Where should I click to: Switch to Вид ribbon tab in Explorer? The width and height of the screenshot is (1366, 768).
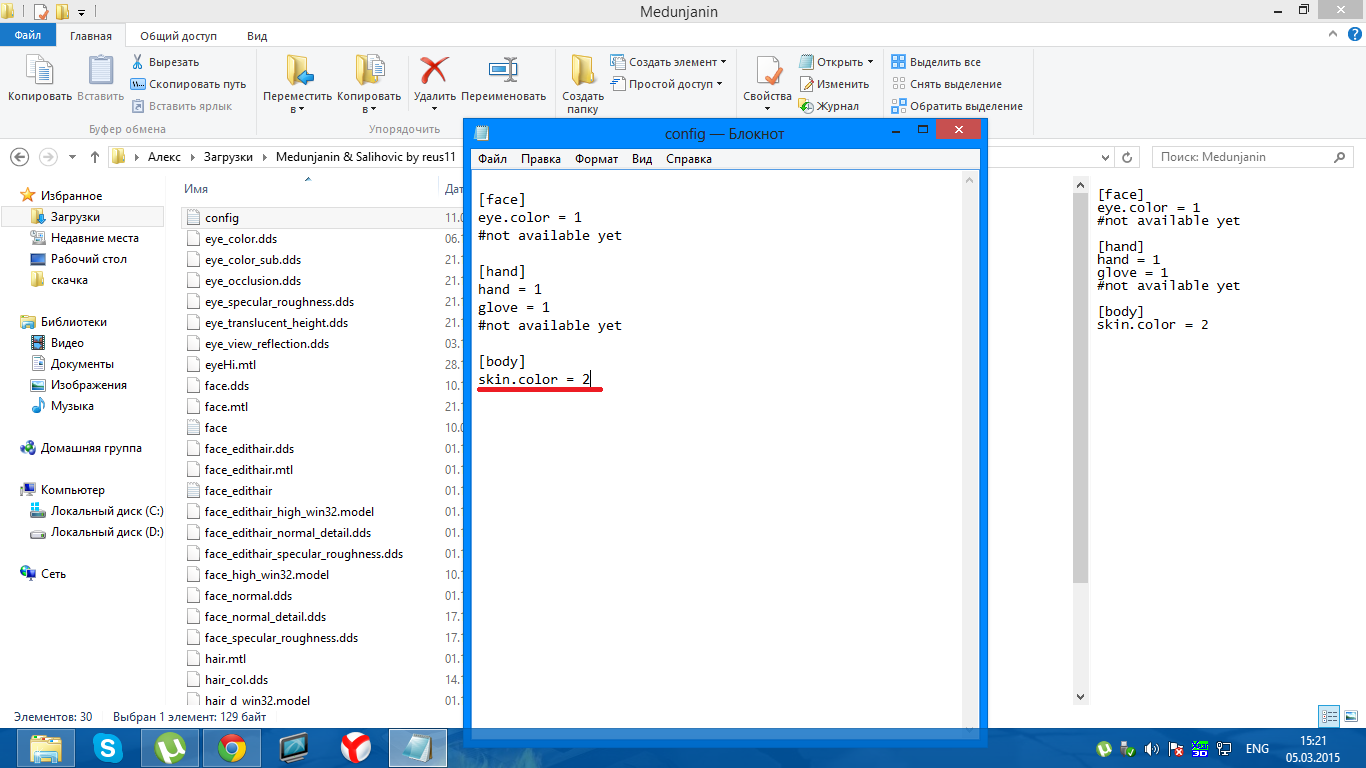[257, 36]
